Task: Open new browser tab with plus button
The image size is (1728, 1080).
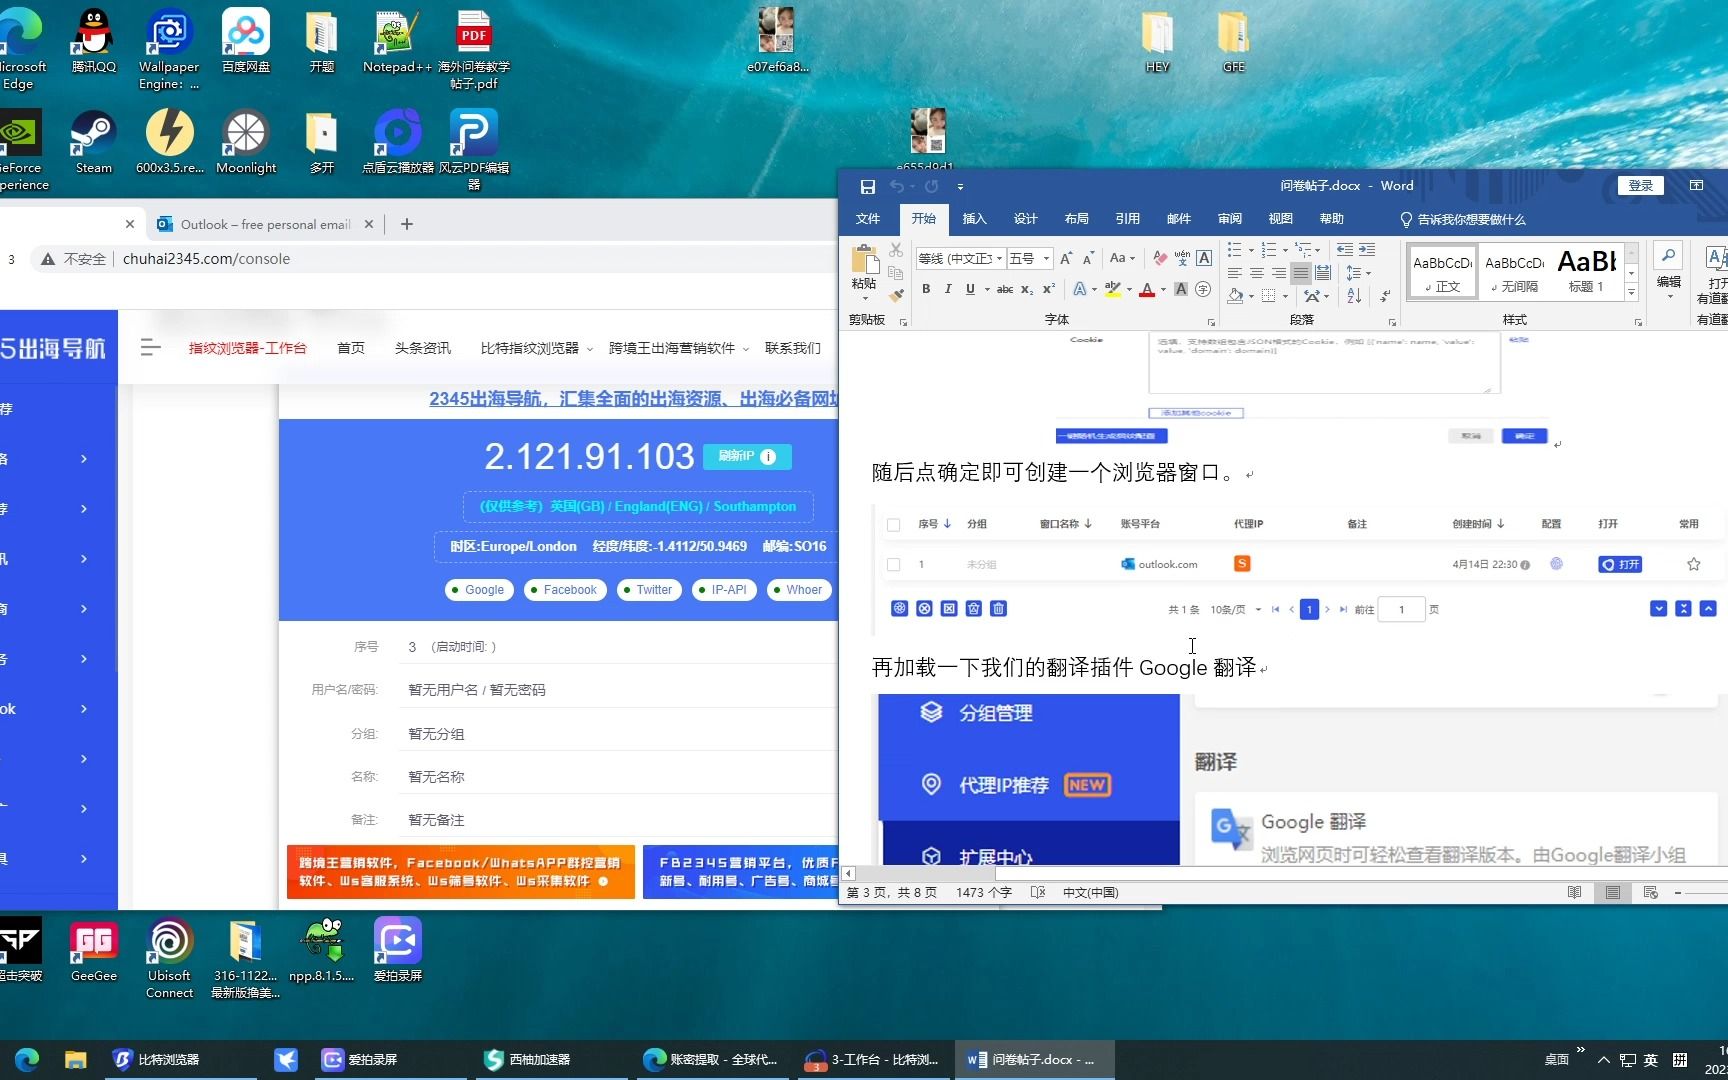Action: (x=406, y=224)
